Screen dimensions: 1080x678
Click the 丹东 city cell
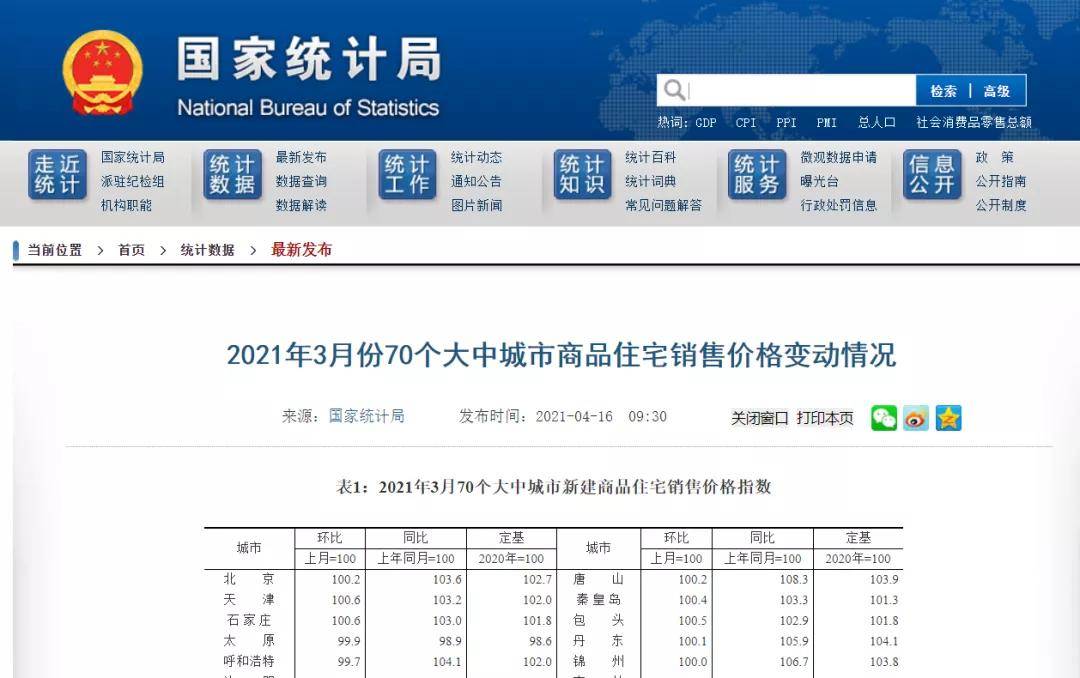click(x=598, y=641)
